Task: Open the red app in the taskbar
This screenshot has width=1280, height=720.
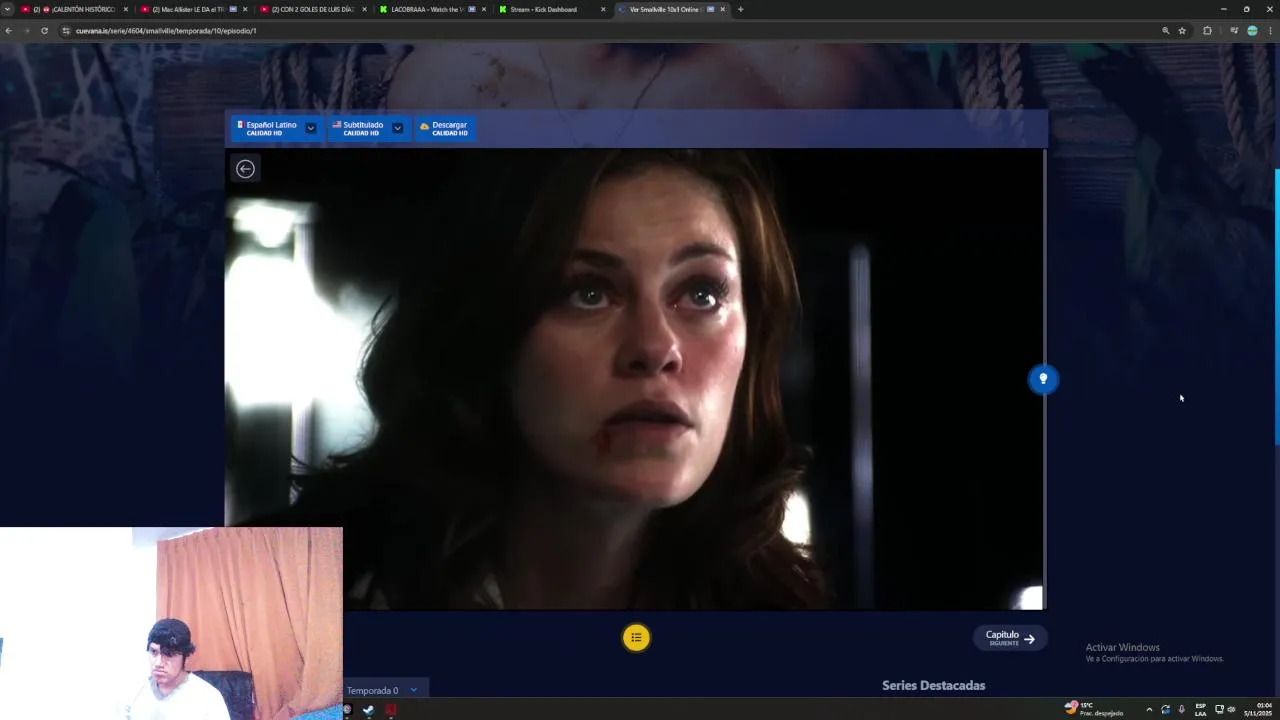Action: 390,710
